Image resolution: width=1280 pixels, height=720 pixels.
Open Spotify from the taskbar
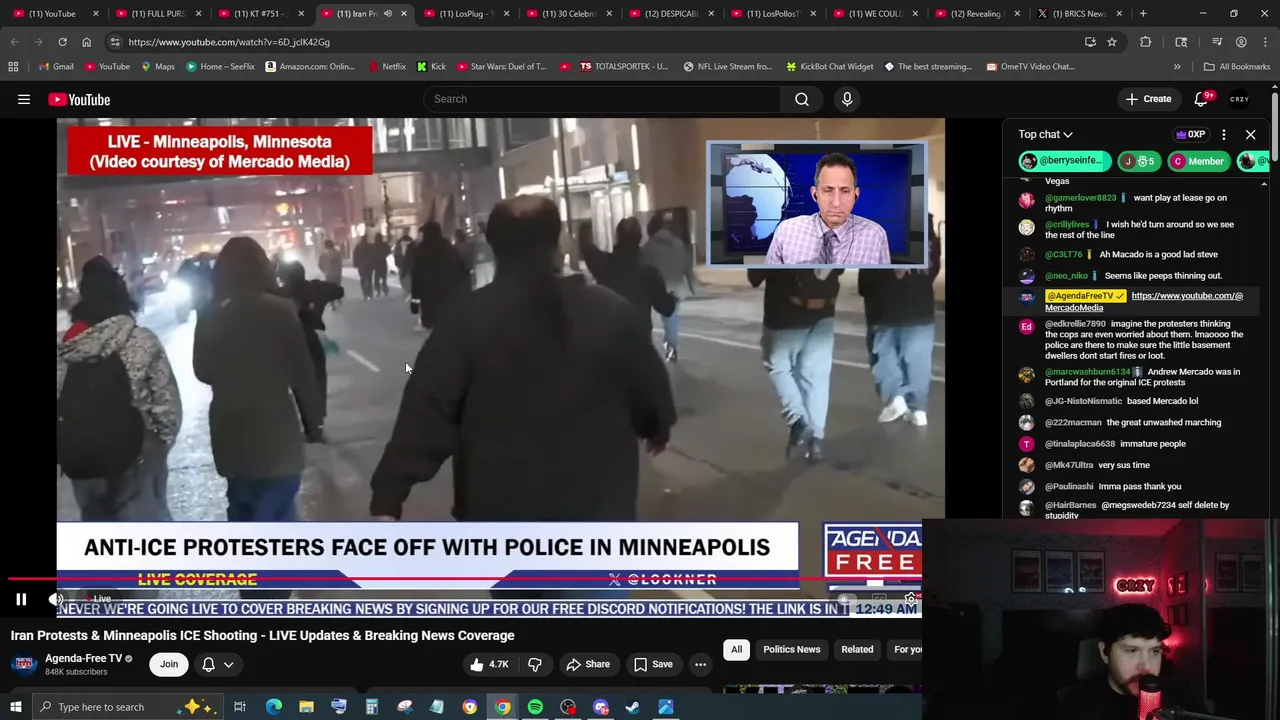(x=535, y=707)
